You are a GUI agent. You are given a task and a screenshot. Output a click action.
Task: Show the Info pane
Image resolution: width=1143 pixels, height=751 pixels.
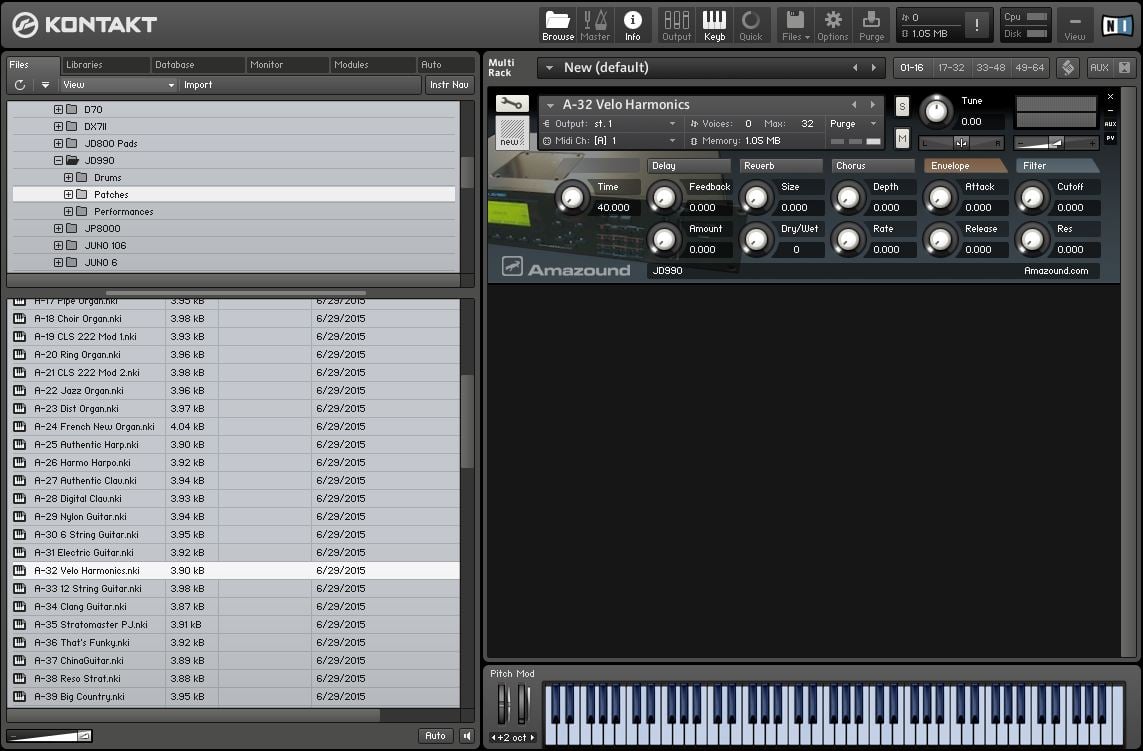pos(632,25)
